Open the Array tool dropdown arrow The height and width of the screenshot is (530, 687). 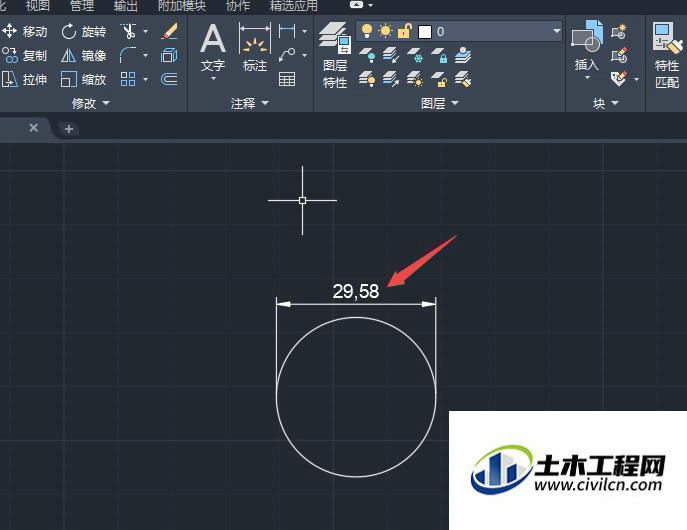click(x=145, y=80)
